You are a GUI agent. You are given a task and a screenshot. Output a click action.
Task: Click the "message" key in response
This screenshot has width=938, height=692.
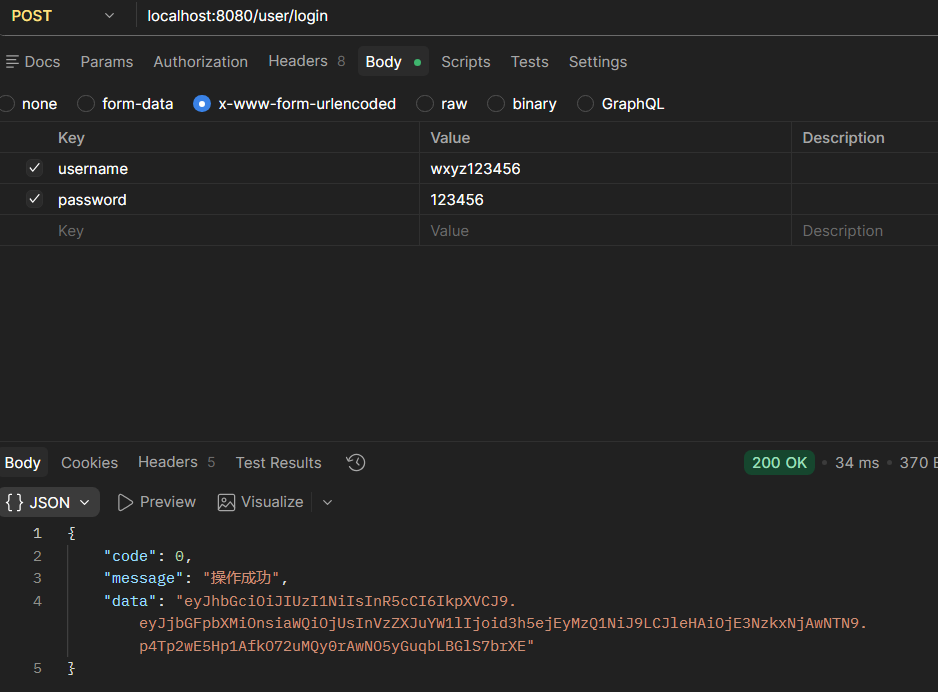click(144, 578)
